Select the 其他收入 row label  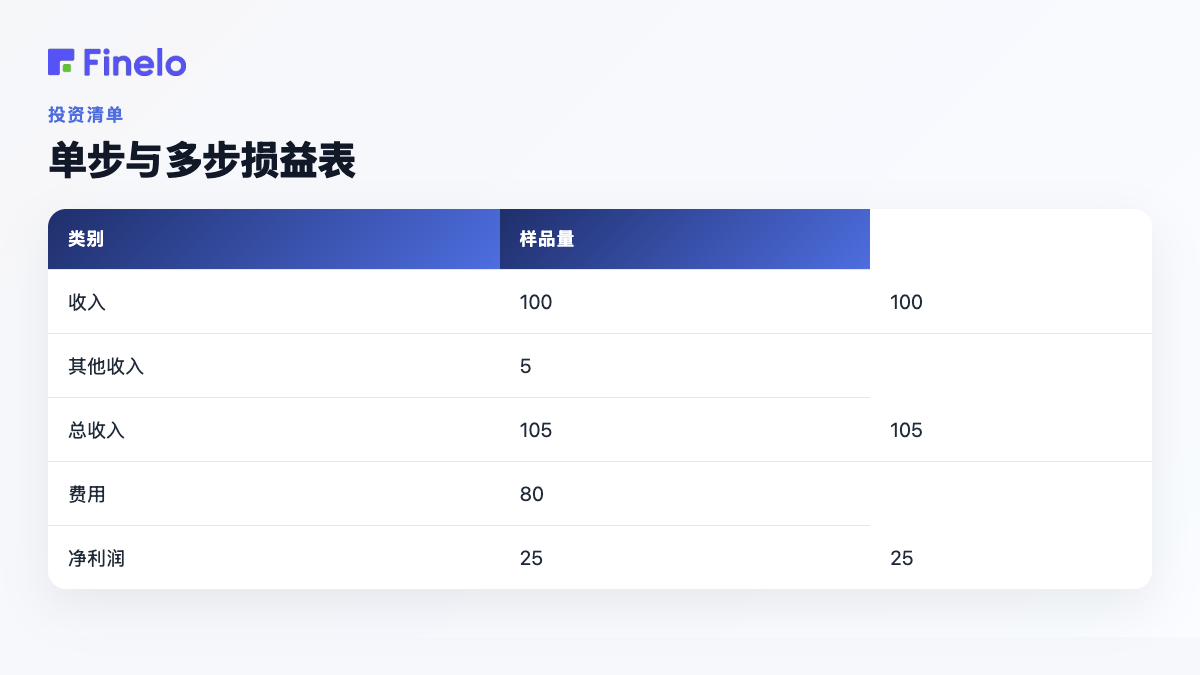tap(106, 366)
